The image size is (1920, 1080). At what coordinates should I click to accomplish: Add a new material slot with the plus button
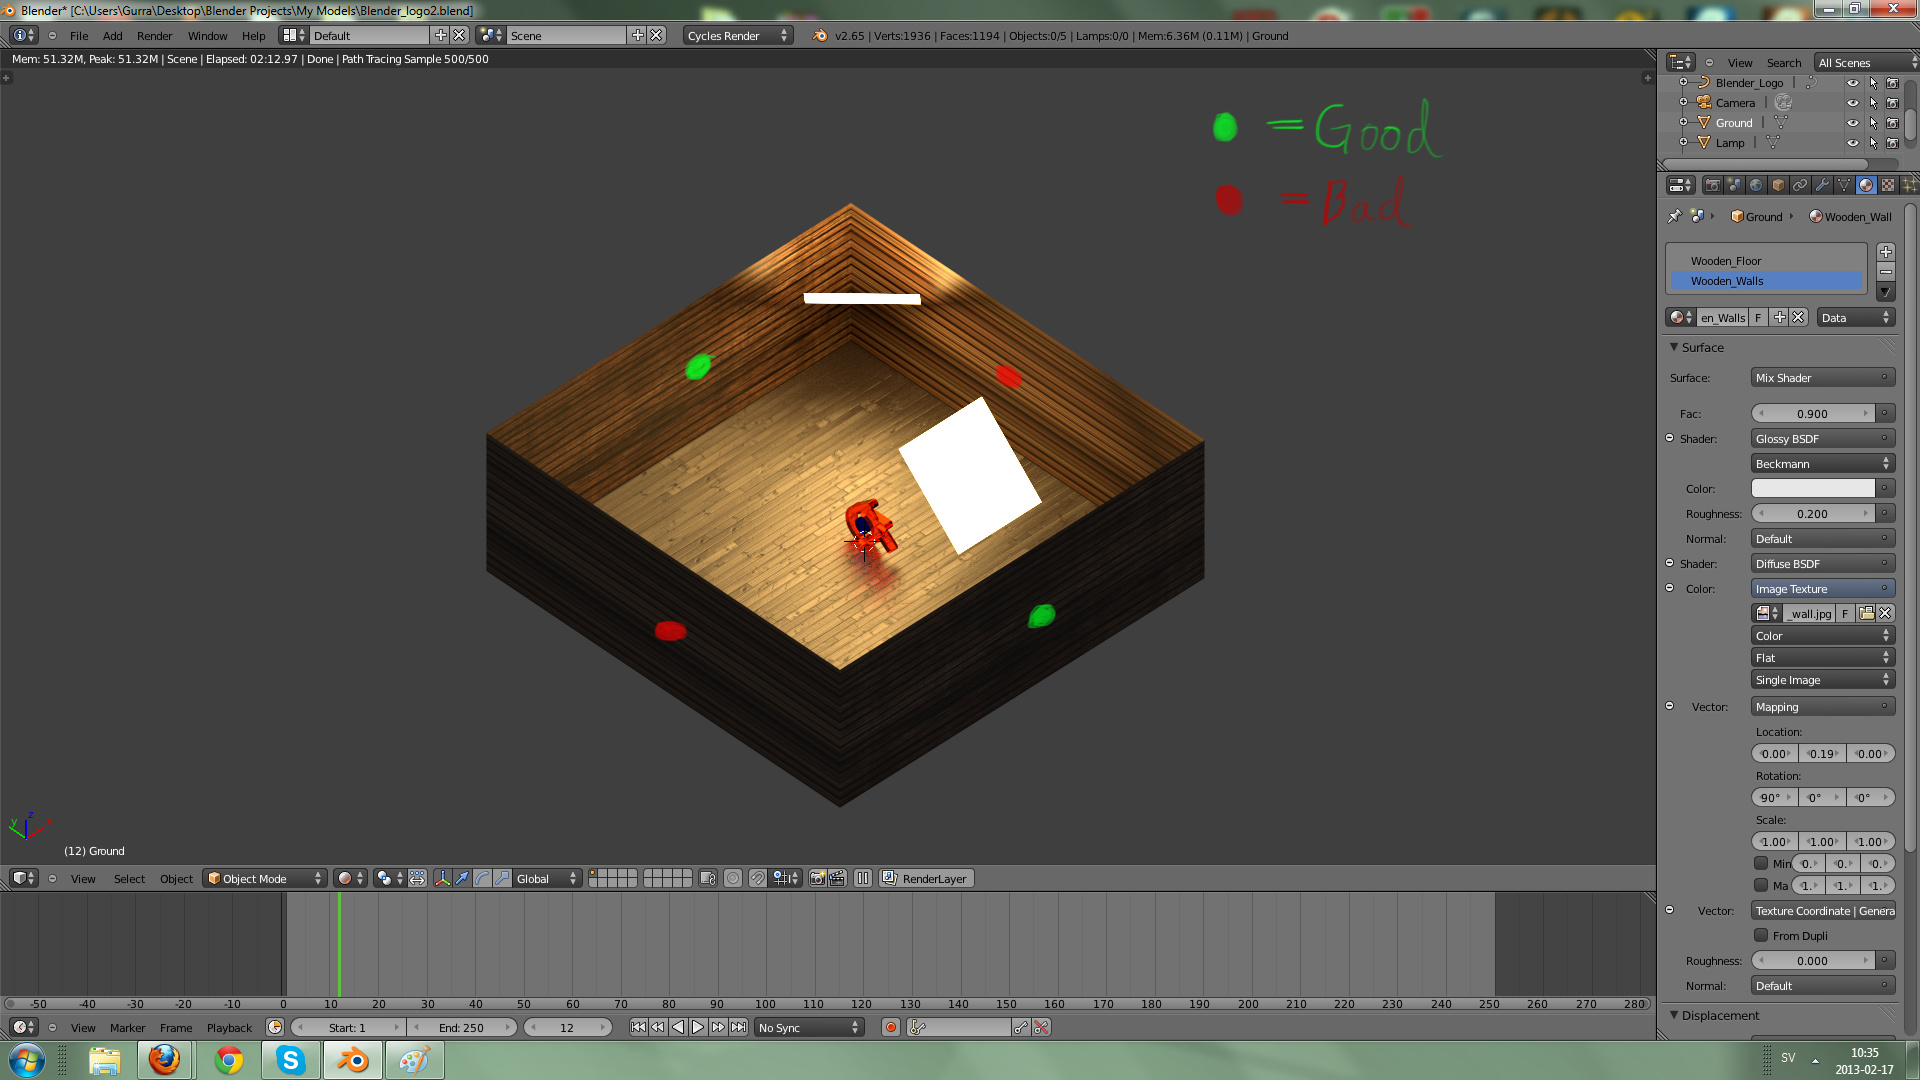tap(1886, 252)
